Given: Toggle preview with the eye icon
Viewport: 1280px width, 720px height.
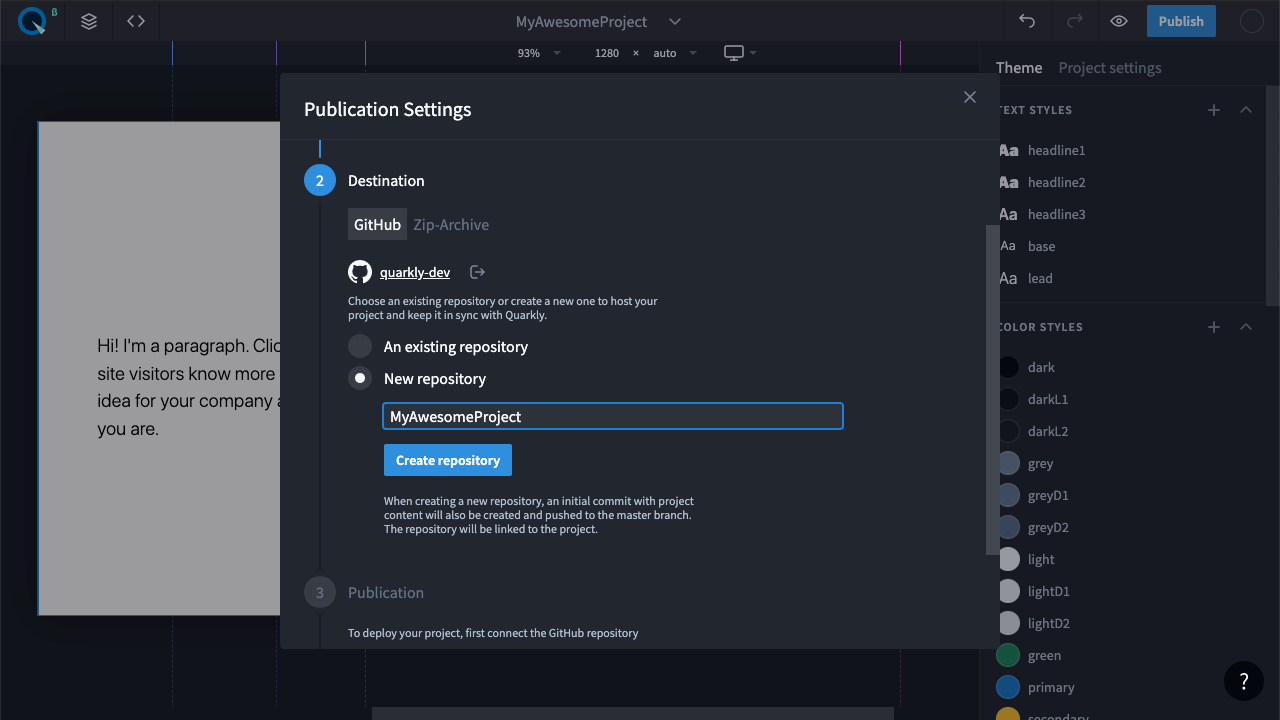Looking at the screenshot, I should [x=1119, y=21].
